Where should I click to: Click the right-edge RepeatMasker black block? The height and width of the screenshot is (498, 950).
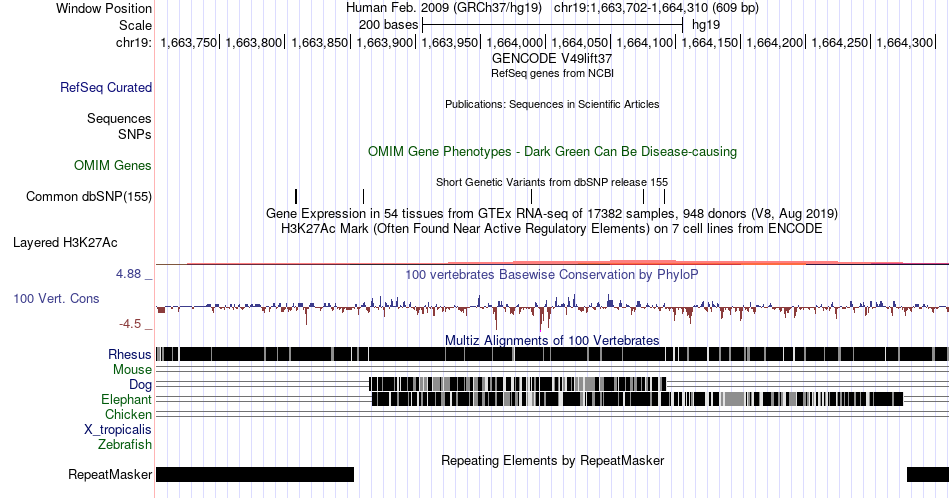click(928, 474)
